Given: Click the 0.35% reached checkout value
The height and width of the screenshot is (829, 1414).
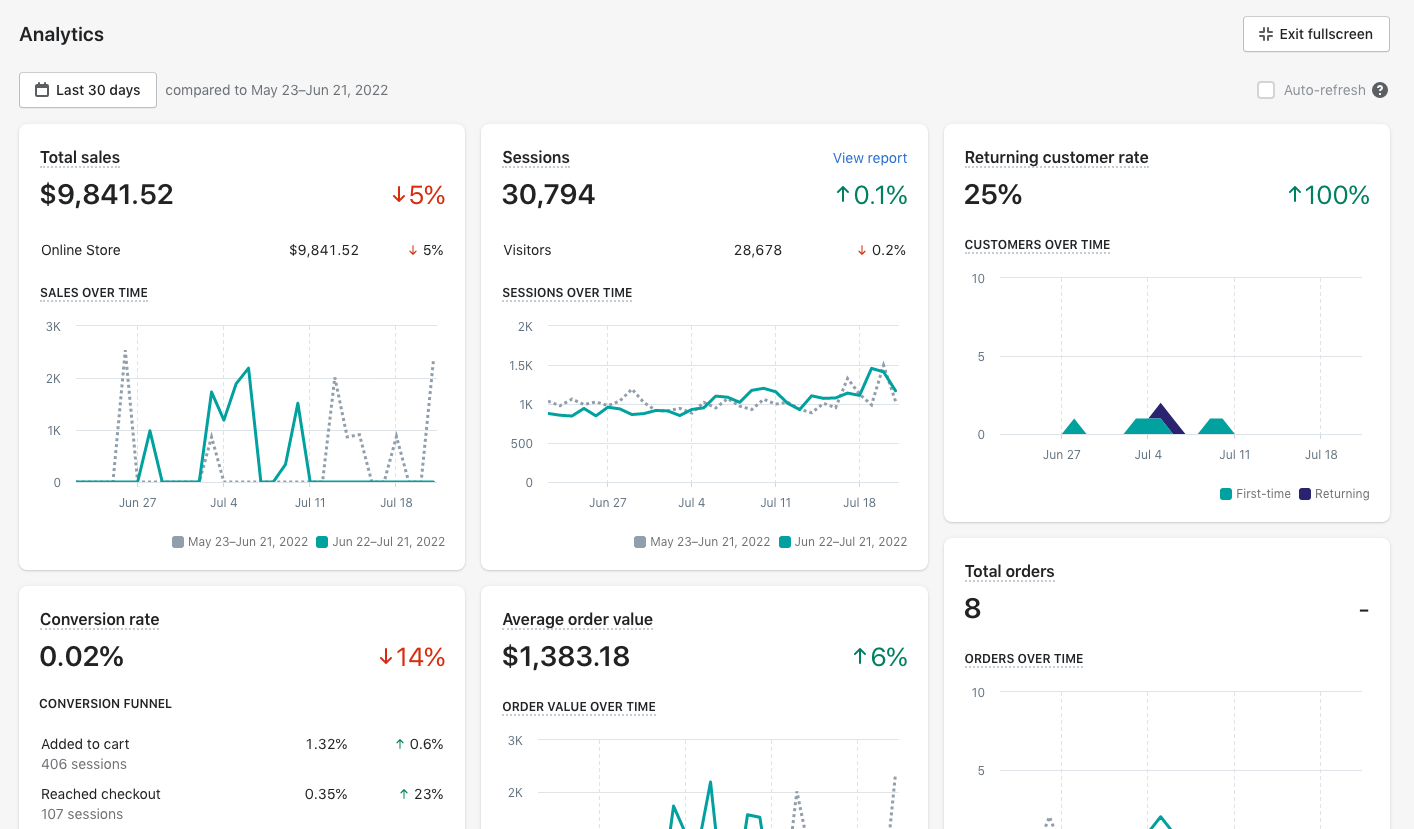Looking at the screenshot, I should (326, 794).
